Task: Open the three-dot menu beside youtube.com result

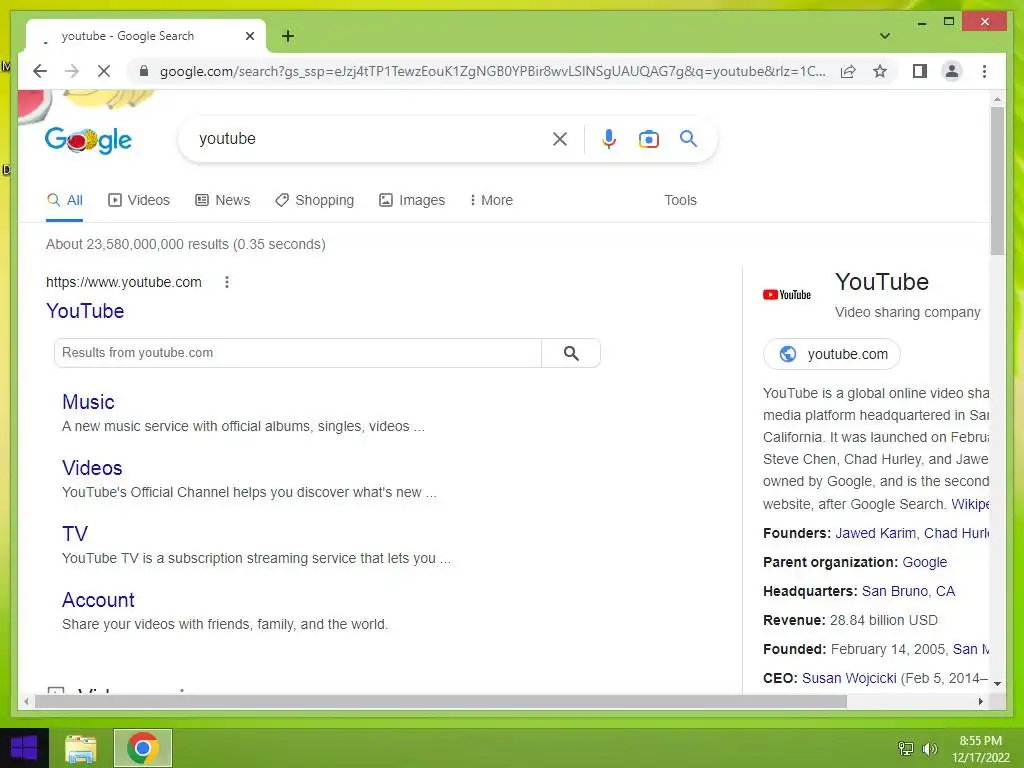Action: 227,282
